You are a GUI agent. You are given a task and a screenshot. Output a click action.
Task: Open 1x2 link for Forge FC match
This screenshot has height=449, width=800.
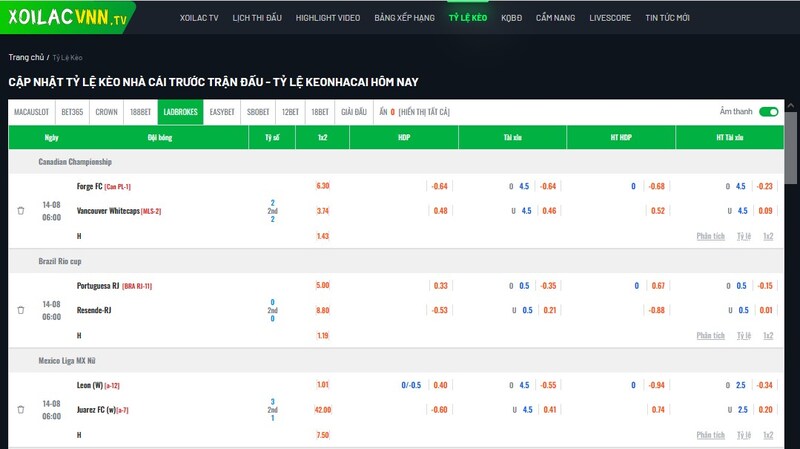pyautogui.click(x=768, y=236)
